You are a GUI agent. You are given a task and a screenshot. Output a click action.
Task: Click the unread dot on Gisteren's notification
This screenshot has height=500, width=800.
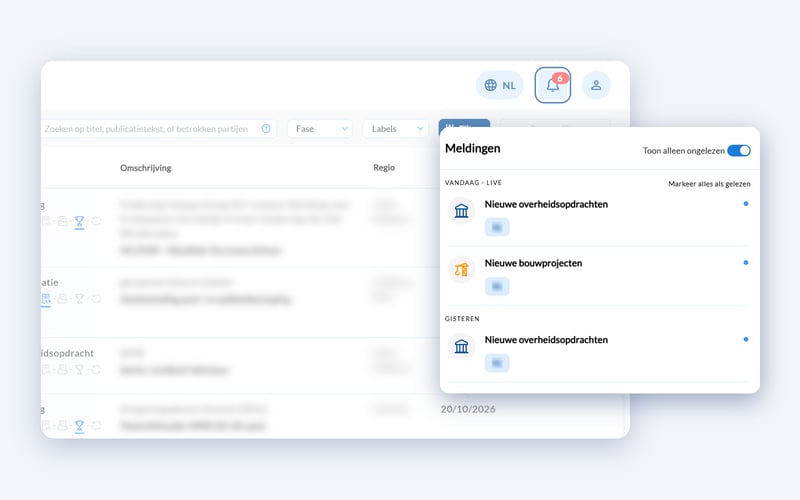(746, 339)
